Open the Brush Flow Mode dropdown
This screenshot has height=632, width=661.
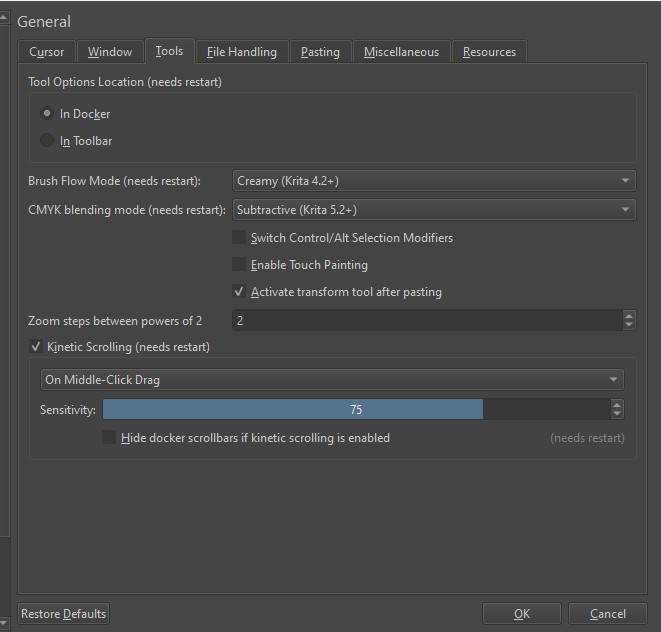(433, 181)
